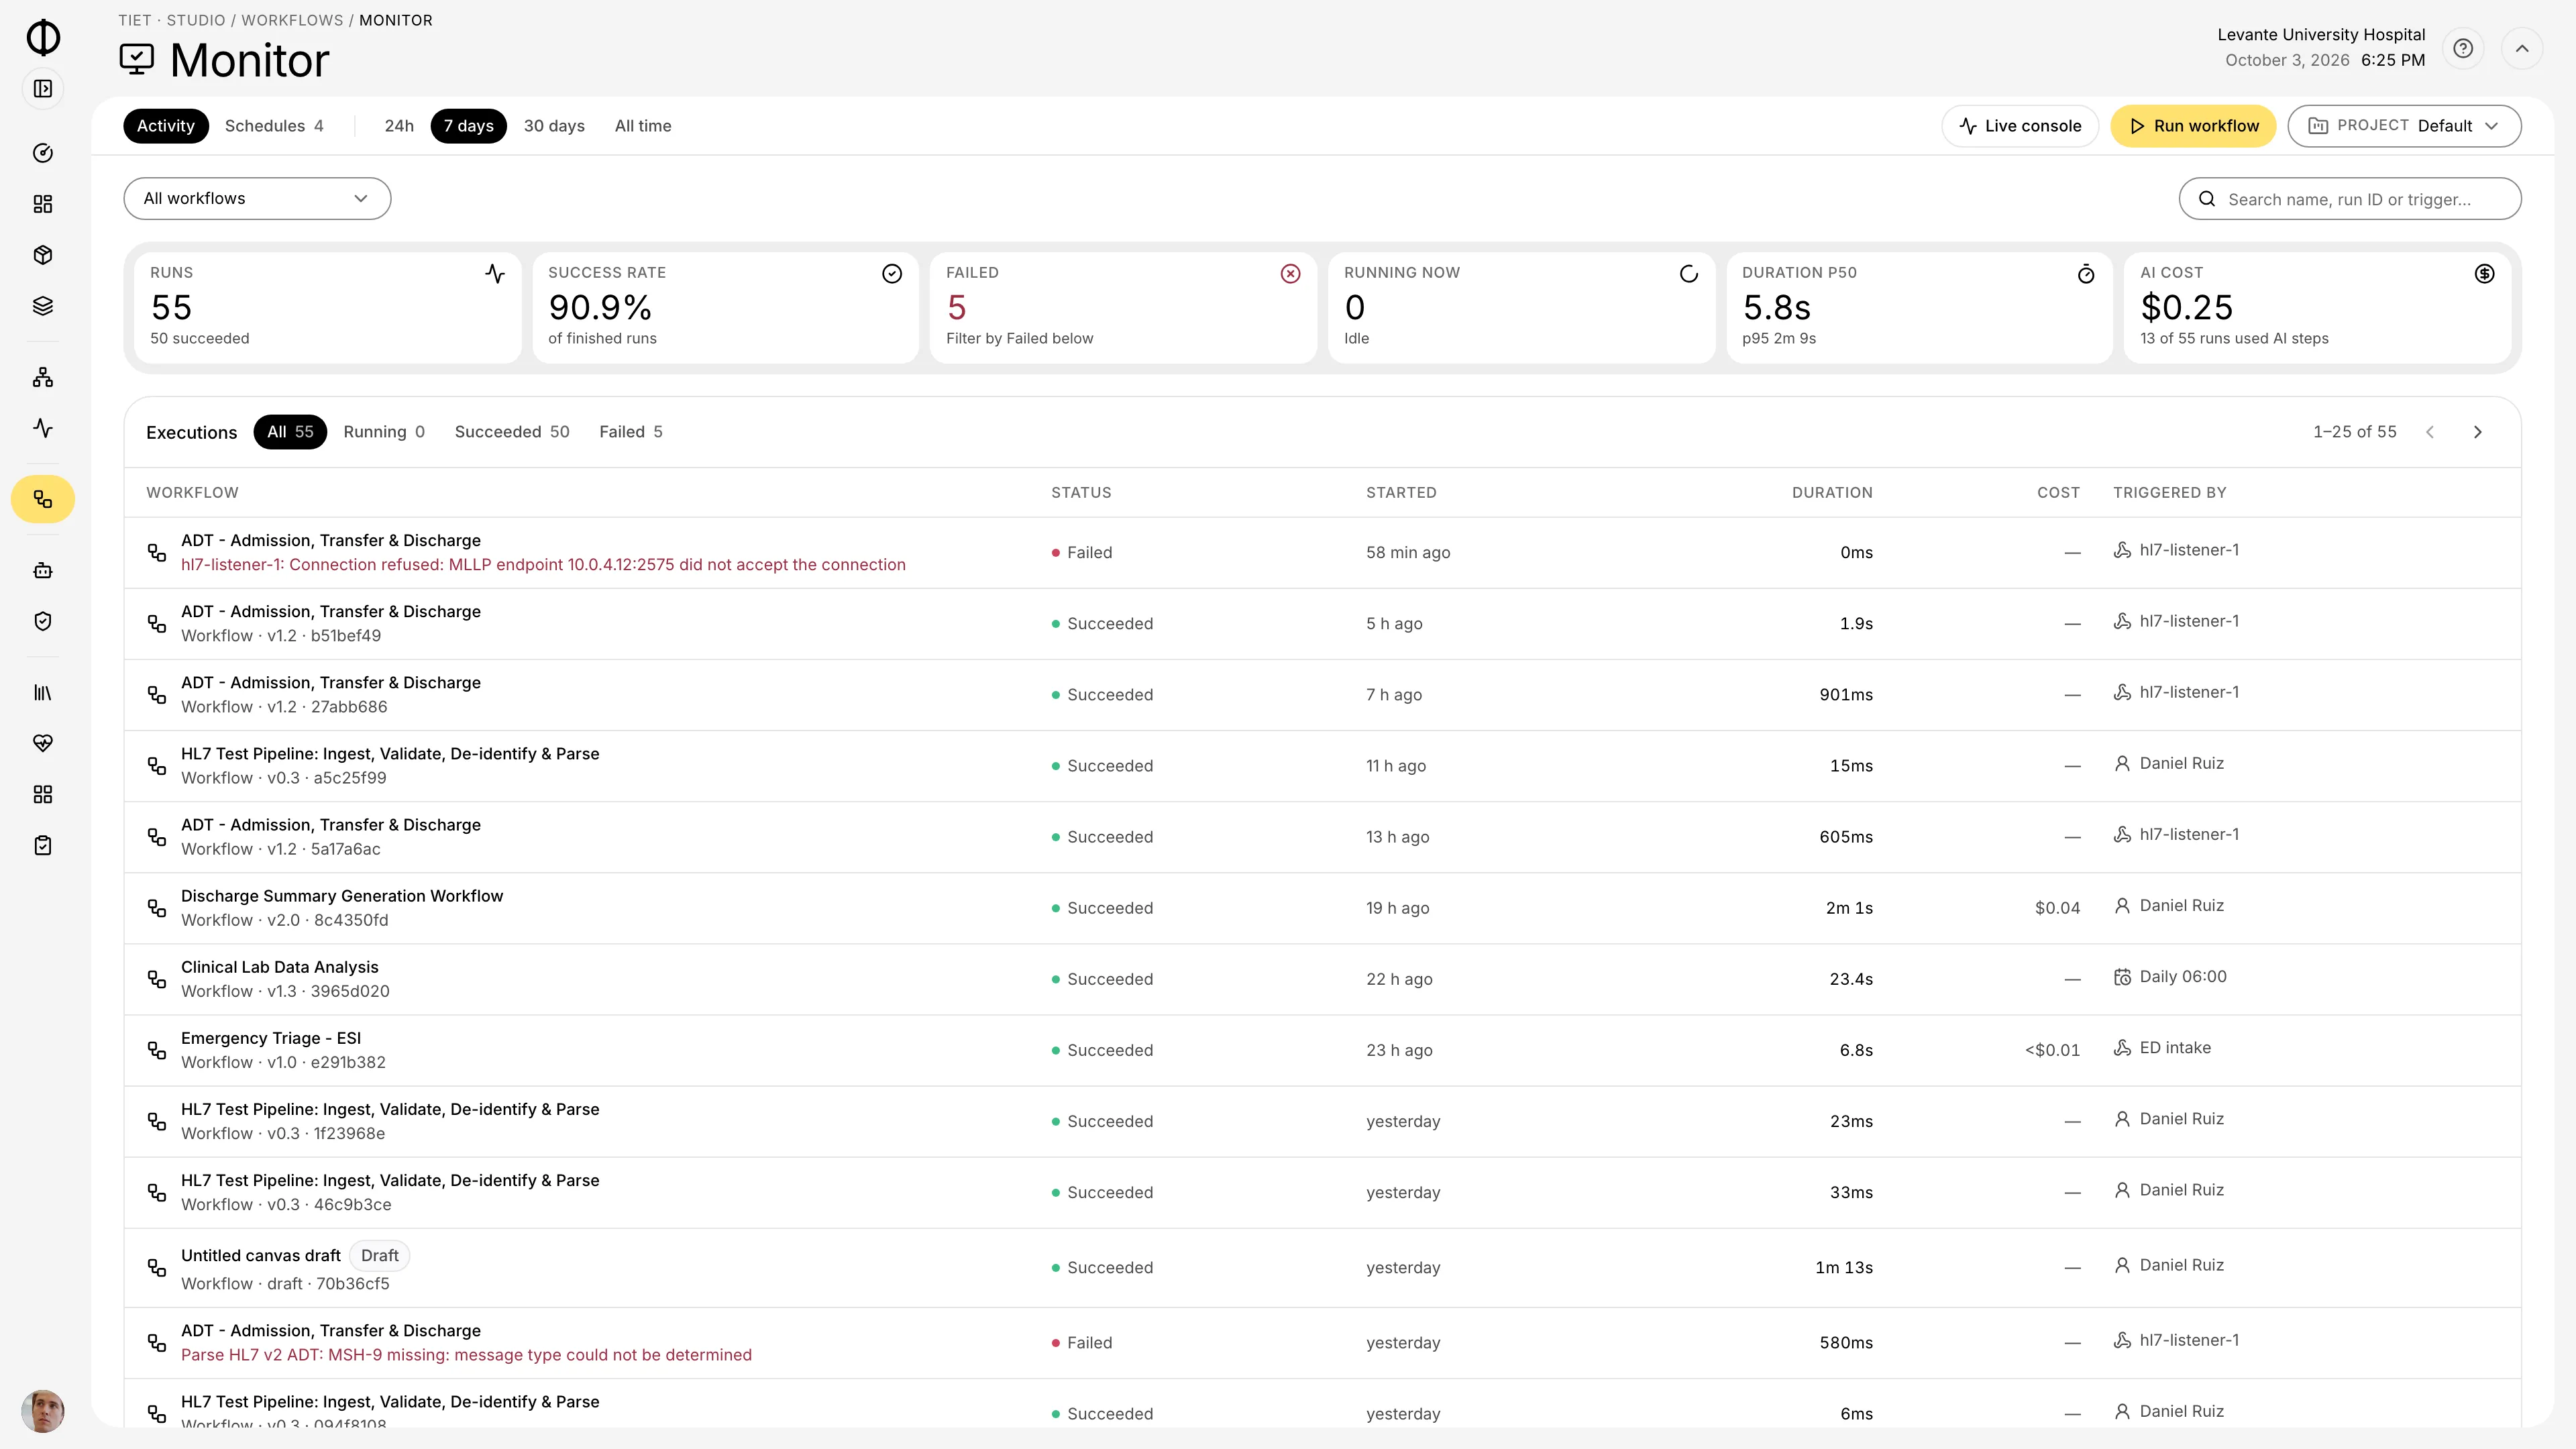Switch to the Schedules tab
2576x1449 pixels.
tap(274, 126)
